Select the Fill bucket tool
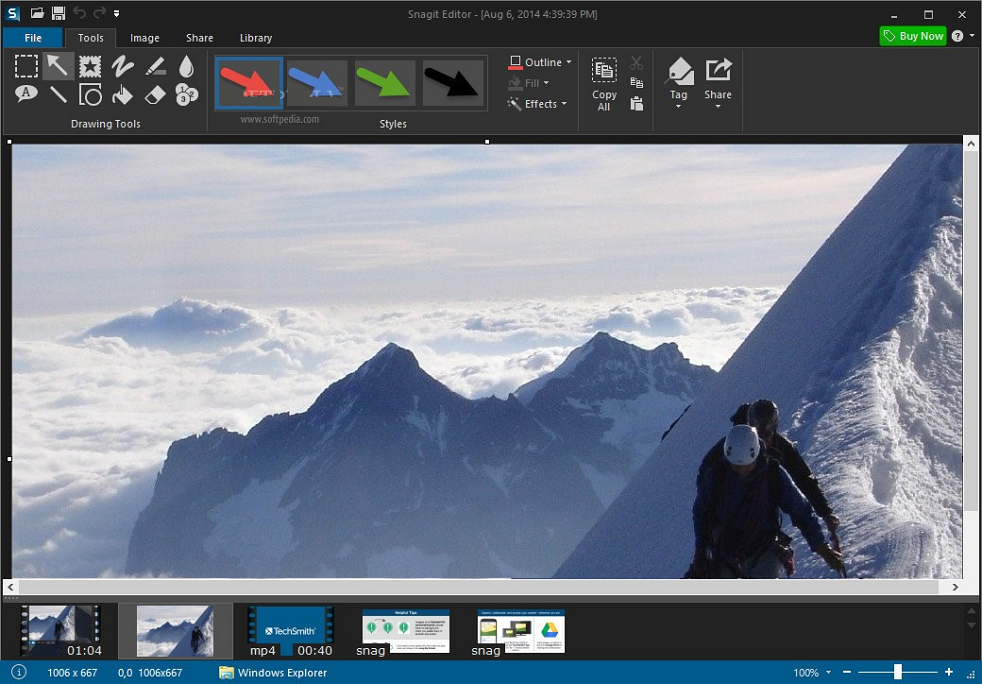The width and height of the screenshot is (982, 684). (123, 95)
